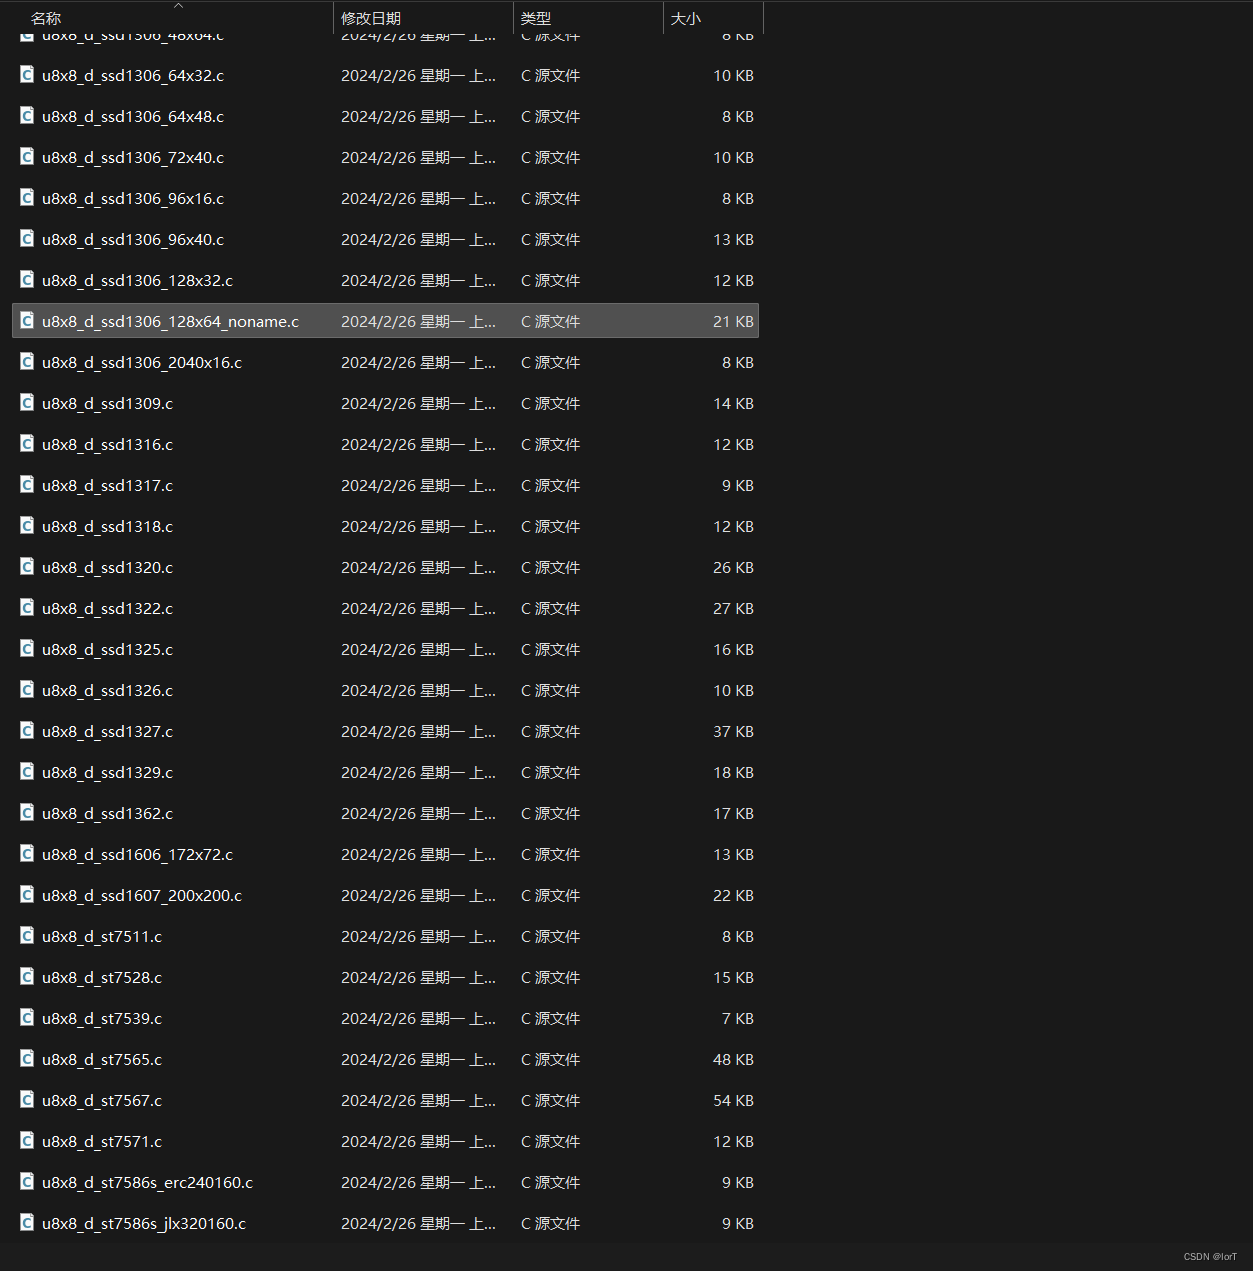Click the 15 KB size cell
Viewport: 1253px width, 1271px height.
tap(733, 977)
